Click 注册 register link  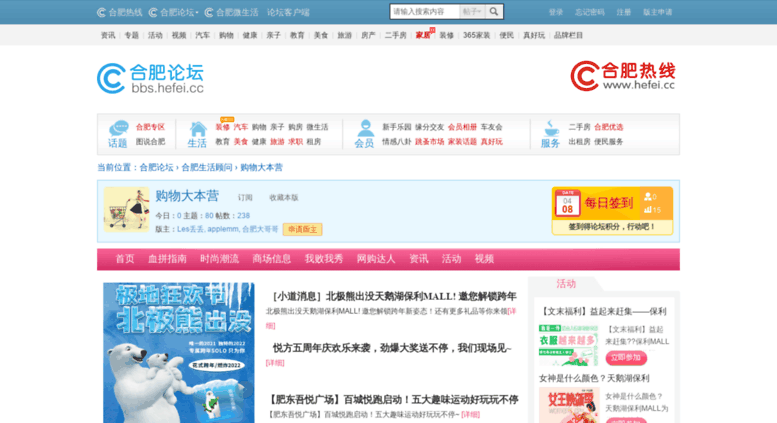pyautogui.click(x=623, y=12)
